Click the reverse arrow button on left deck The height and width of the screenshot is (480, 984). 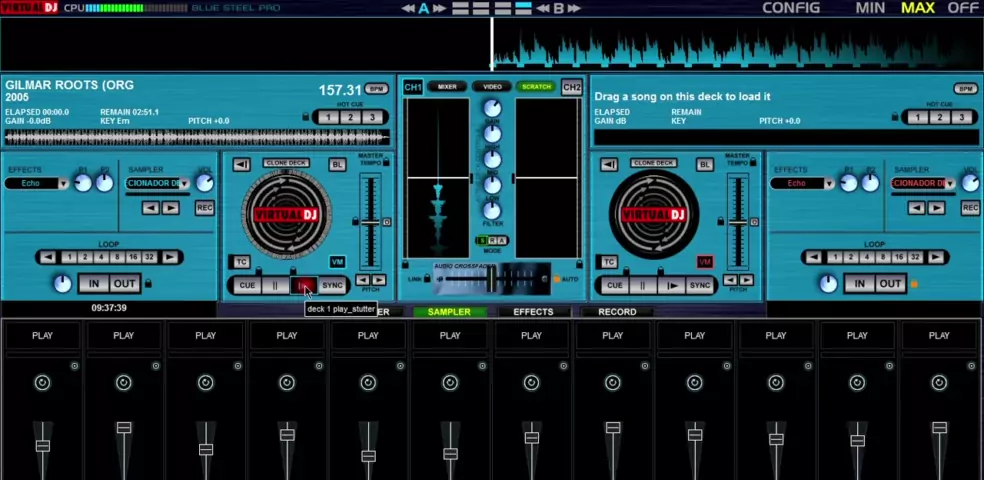(x=241, y=165)
